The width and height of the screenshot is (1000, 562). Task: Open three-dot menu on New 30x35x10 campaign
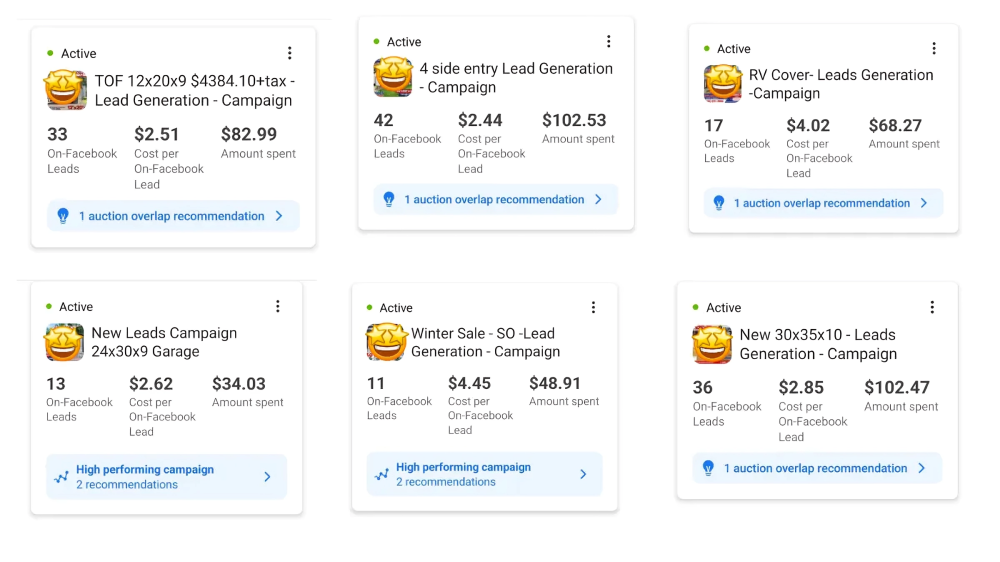point(932,307)
